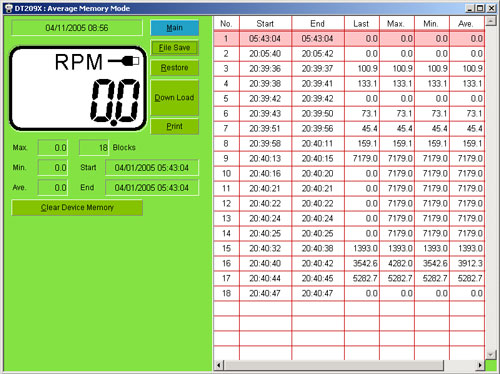Screen dimensions: 500x374
Task: Click the application icon in title bar
Action: pos(9,8)
